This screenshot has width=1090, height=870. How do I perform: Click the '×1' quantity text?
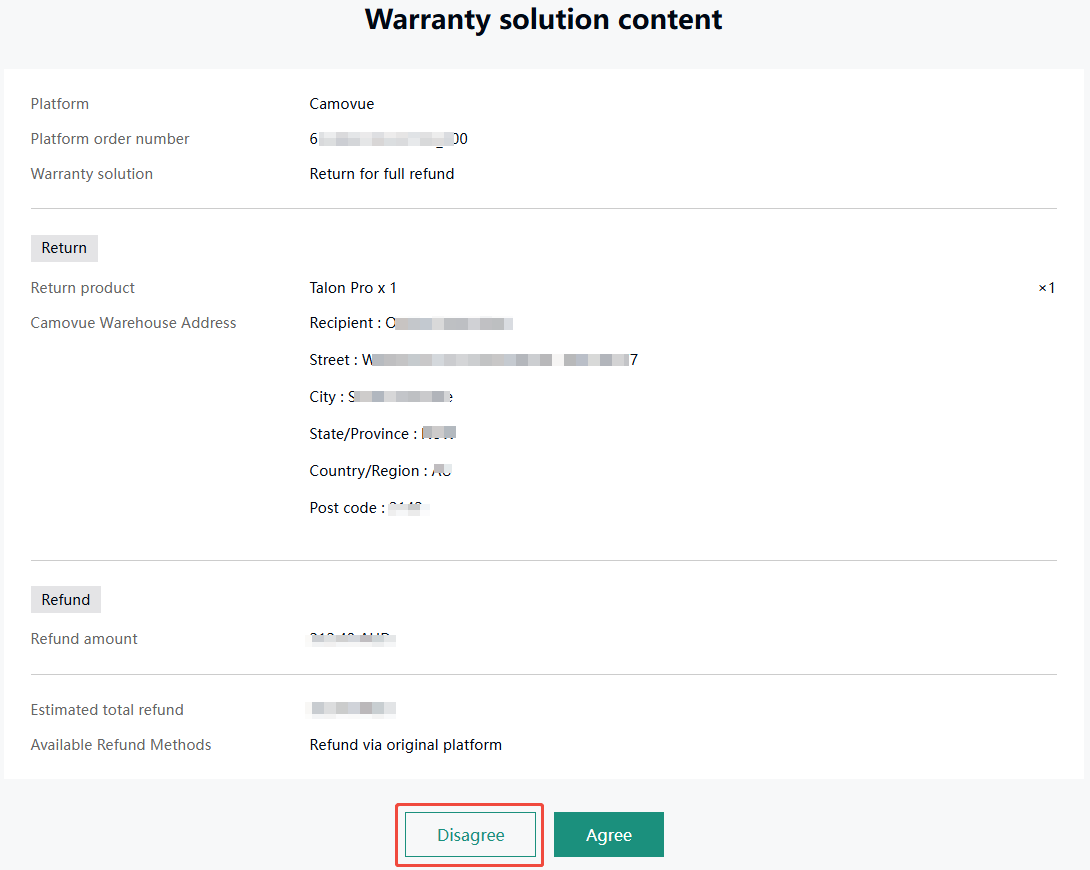tap(1046, 288)
